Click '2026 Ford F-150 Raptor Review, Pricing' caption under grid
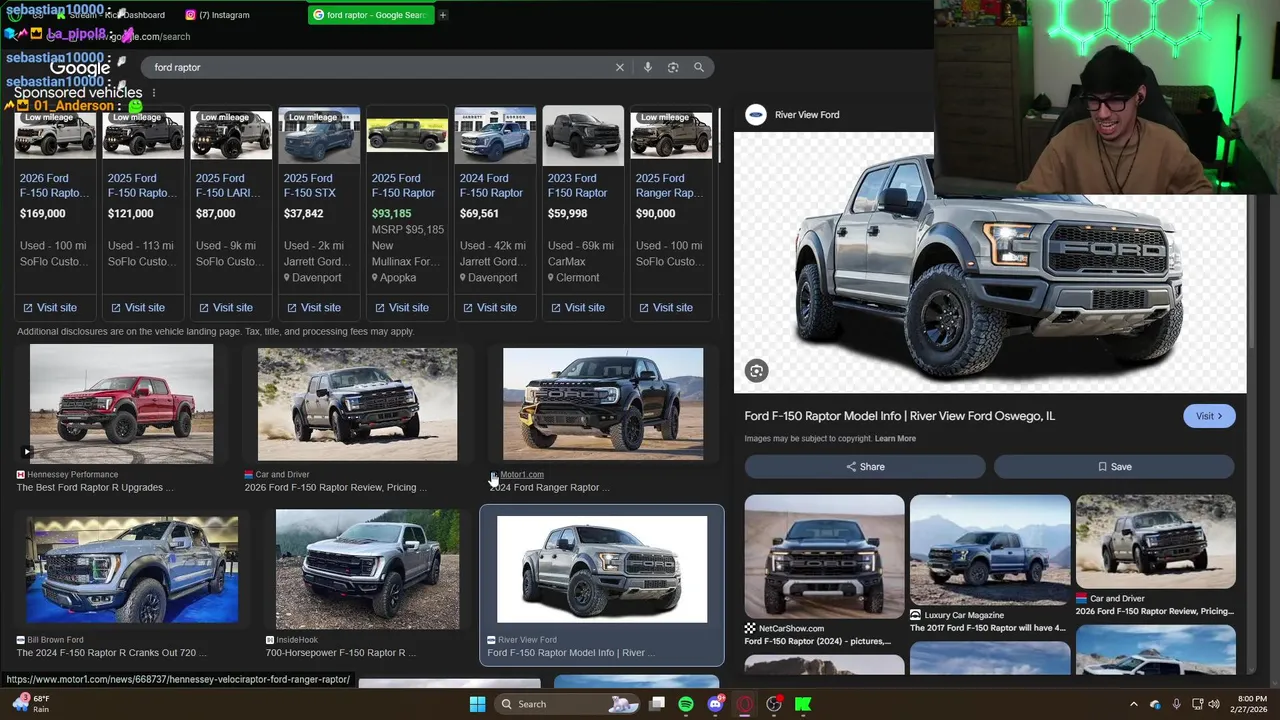Image resolution: width=1280 pixels, height=720 pixels. pyautogui.click(x=335, y=487)
